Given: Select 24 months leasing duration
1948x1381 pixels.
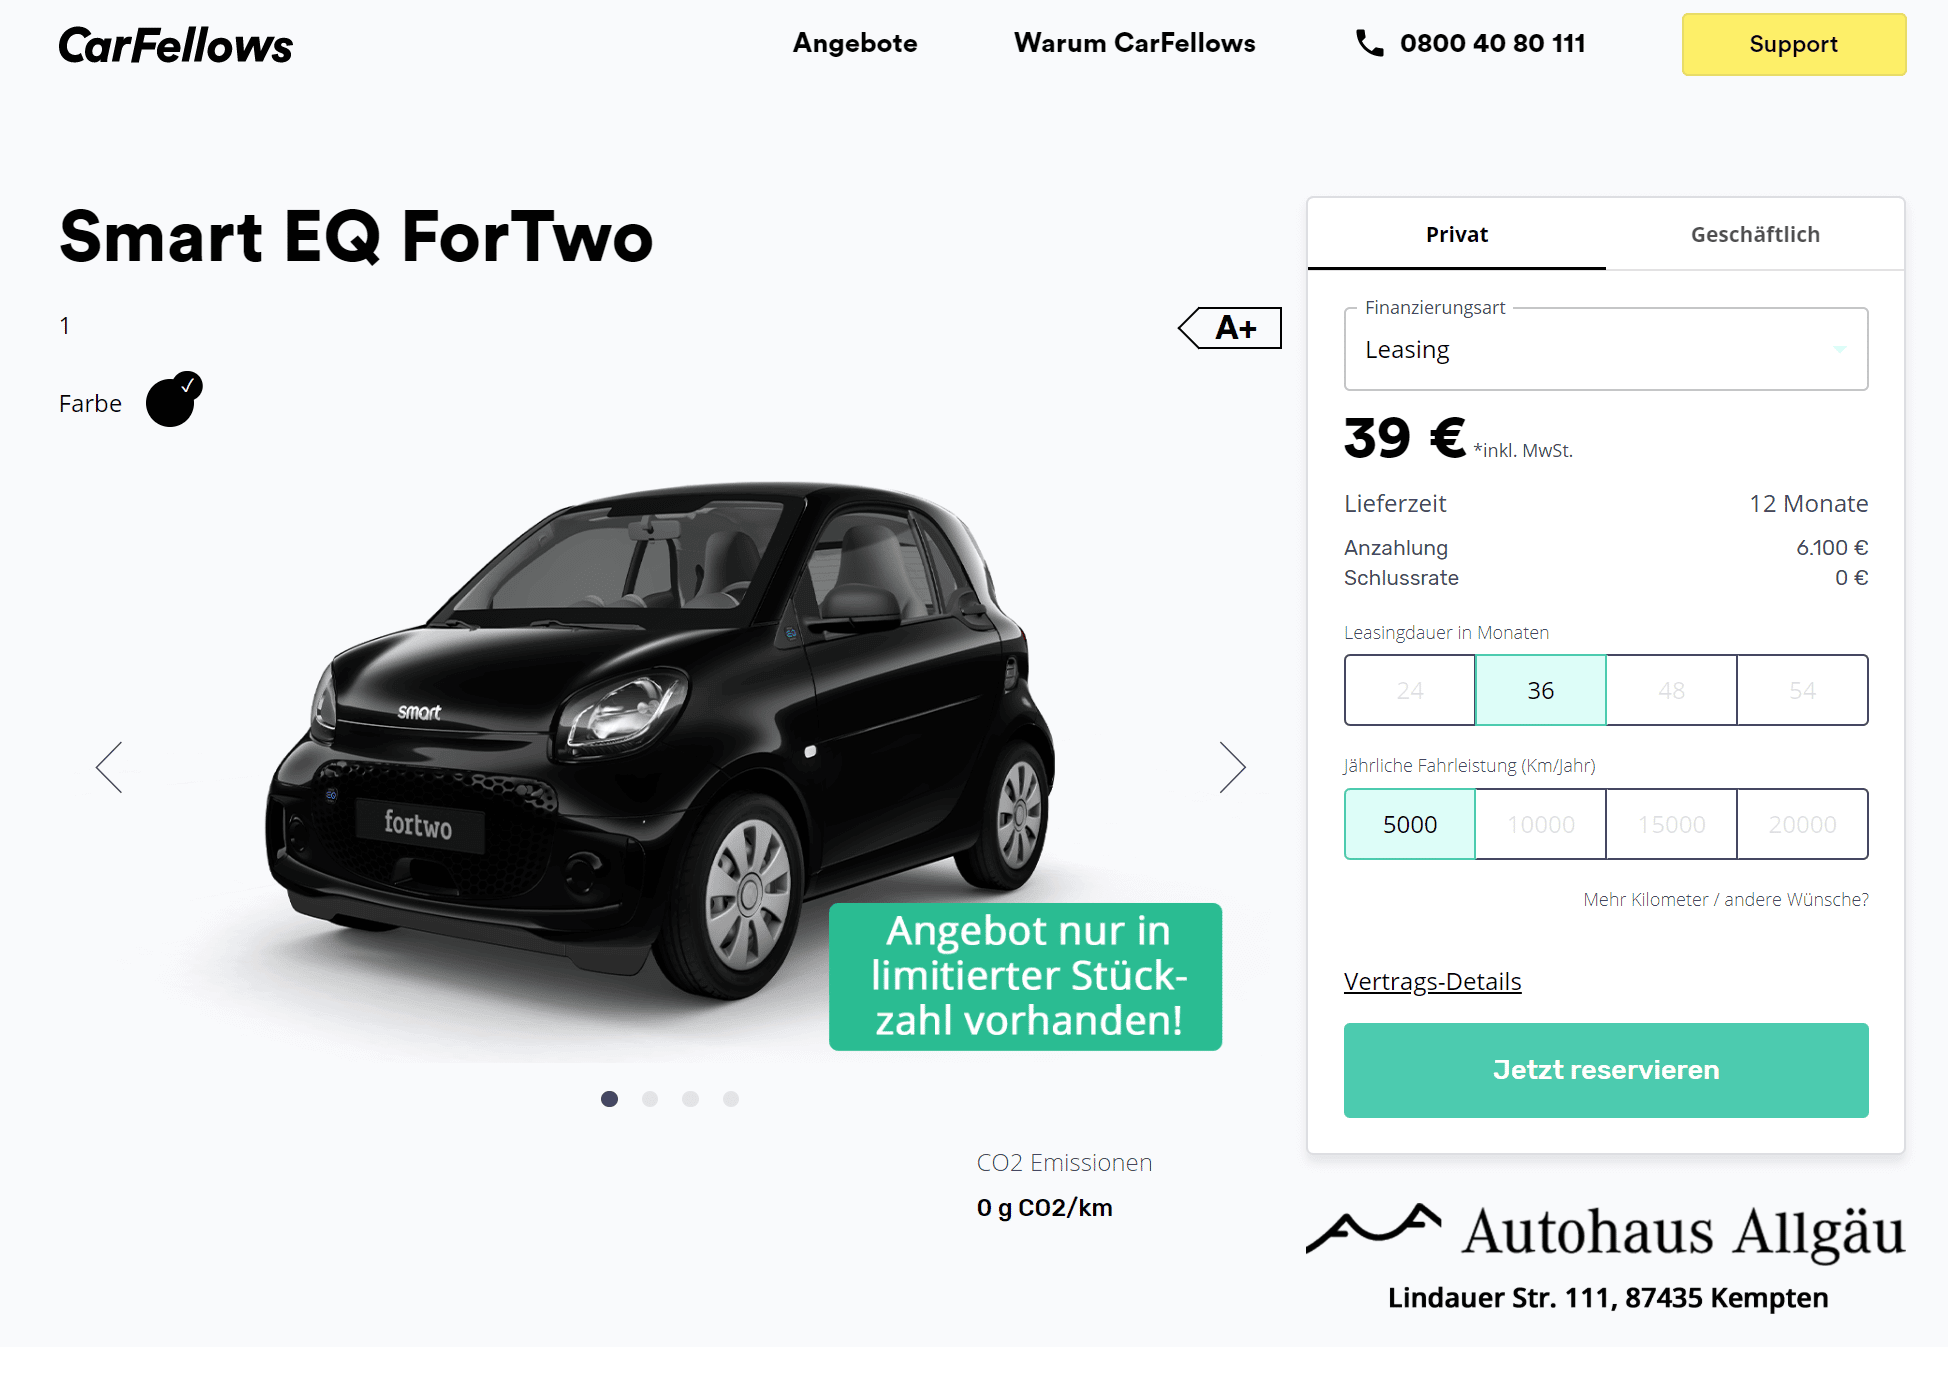Looking at the screenshot, I should point(1410,690).
